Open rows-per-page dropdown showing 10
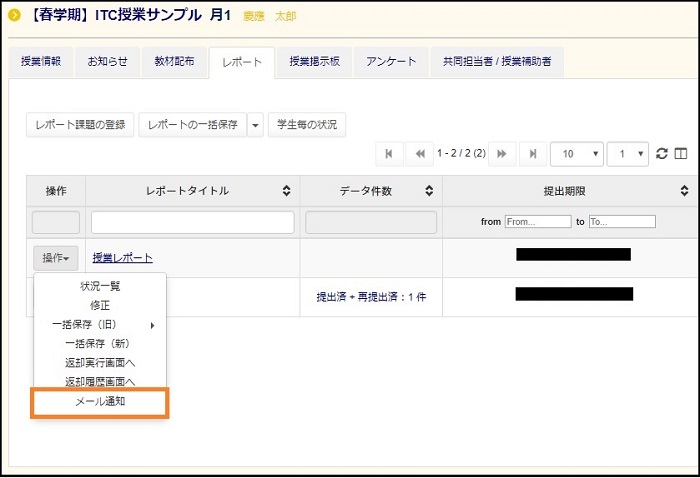700x478 pixels. pos(579,154)
